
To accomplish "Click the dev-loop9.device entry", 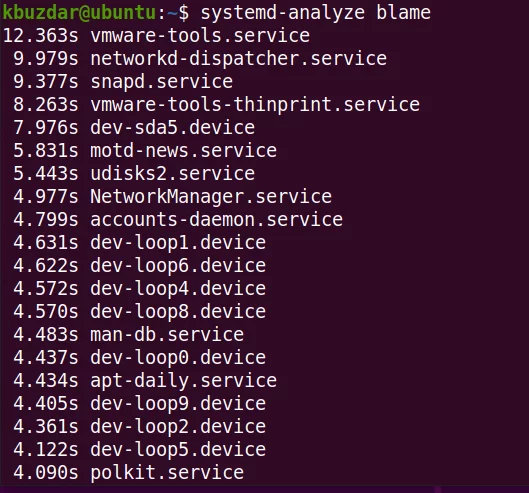I will click(178, 403).
